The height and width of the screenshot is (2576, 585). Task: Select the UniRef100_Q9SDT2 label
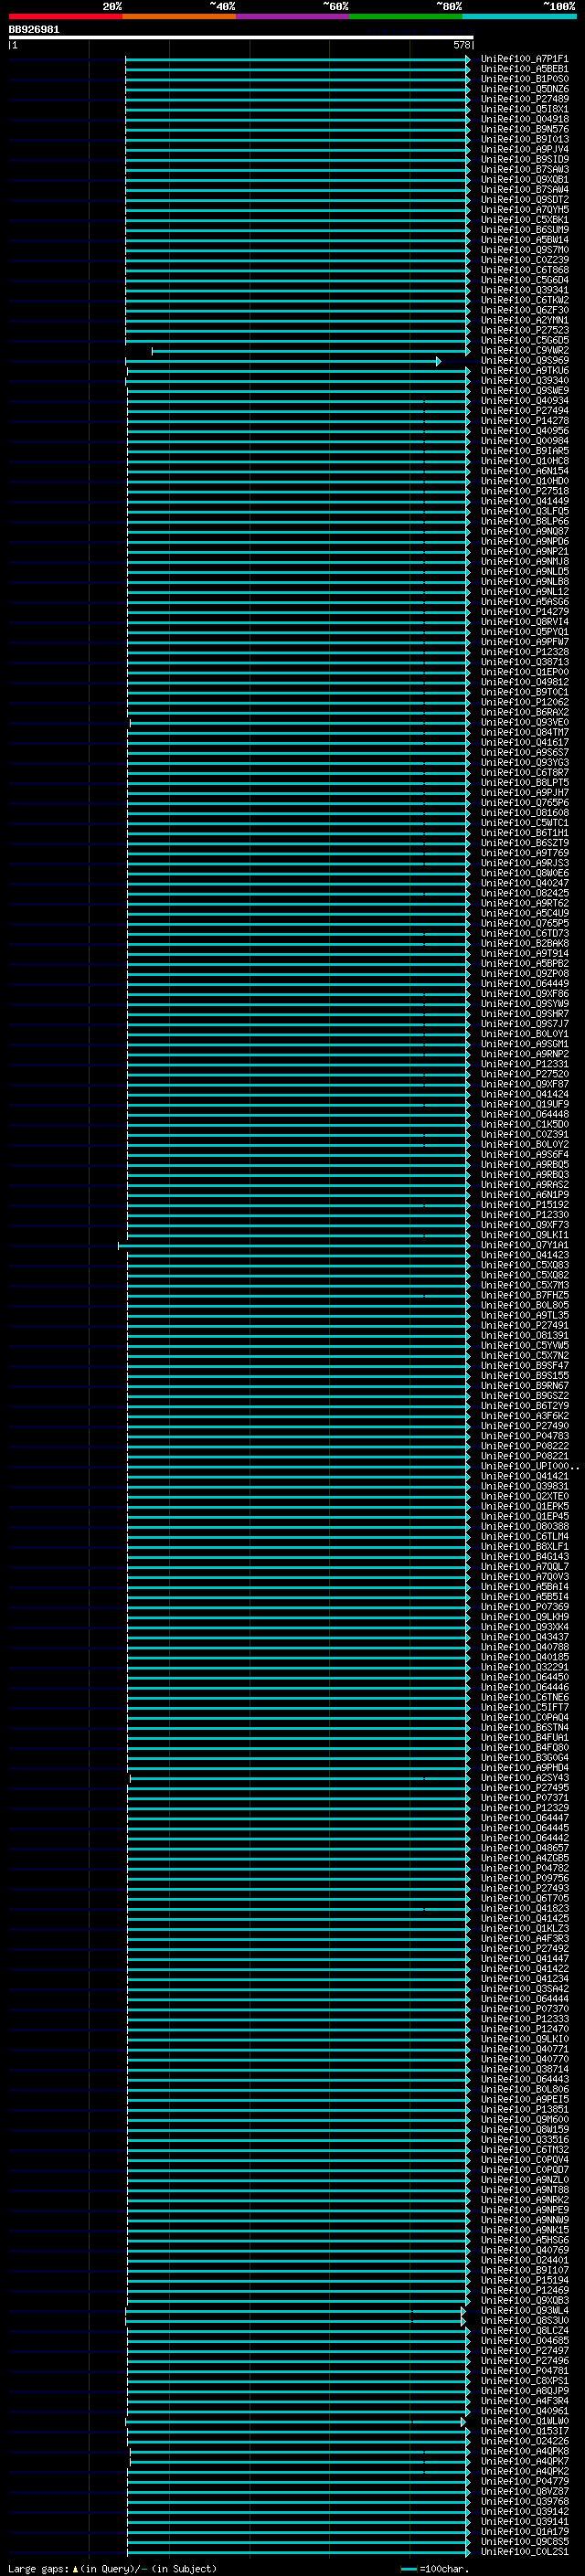tap(524, 199)
